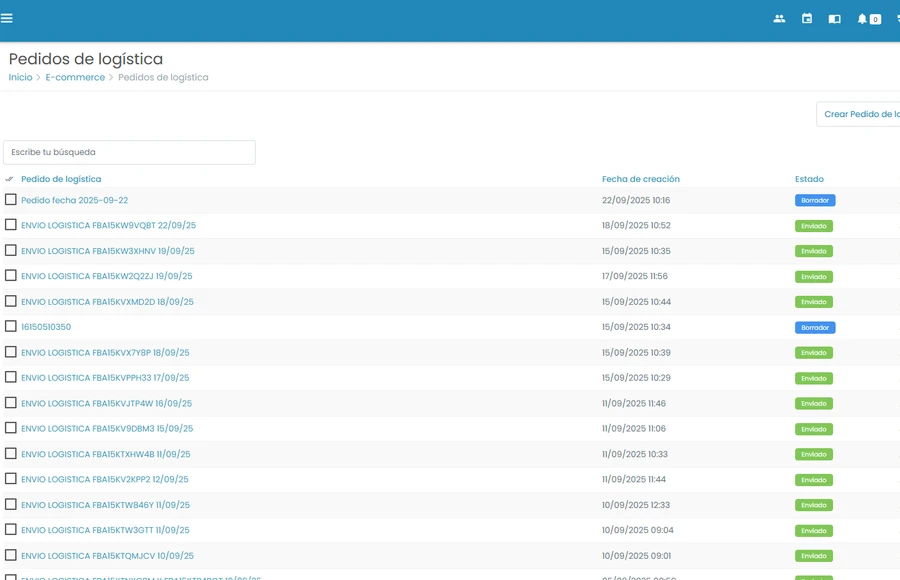This screenshot has height=580, width=900.
Task: Open ENVIO LOGISTICA FBA15KTXHW4B 11/09/25
Action: pos(106,454)
